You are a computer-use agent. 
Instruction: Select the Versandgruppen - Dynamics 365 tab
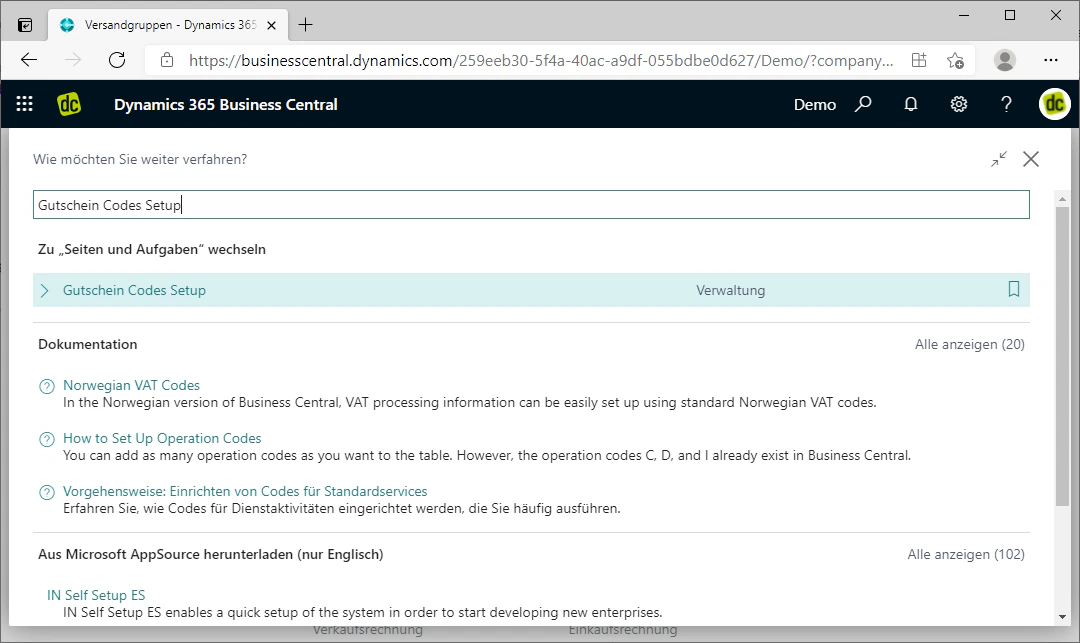(x=169, y=25)
